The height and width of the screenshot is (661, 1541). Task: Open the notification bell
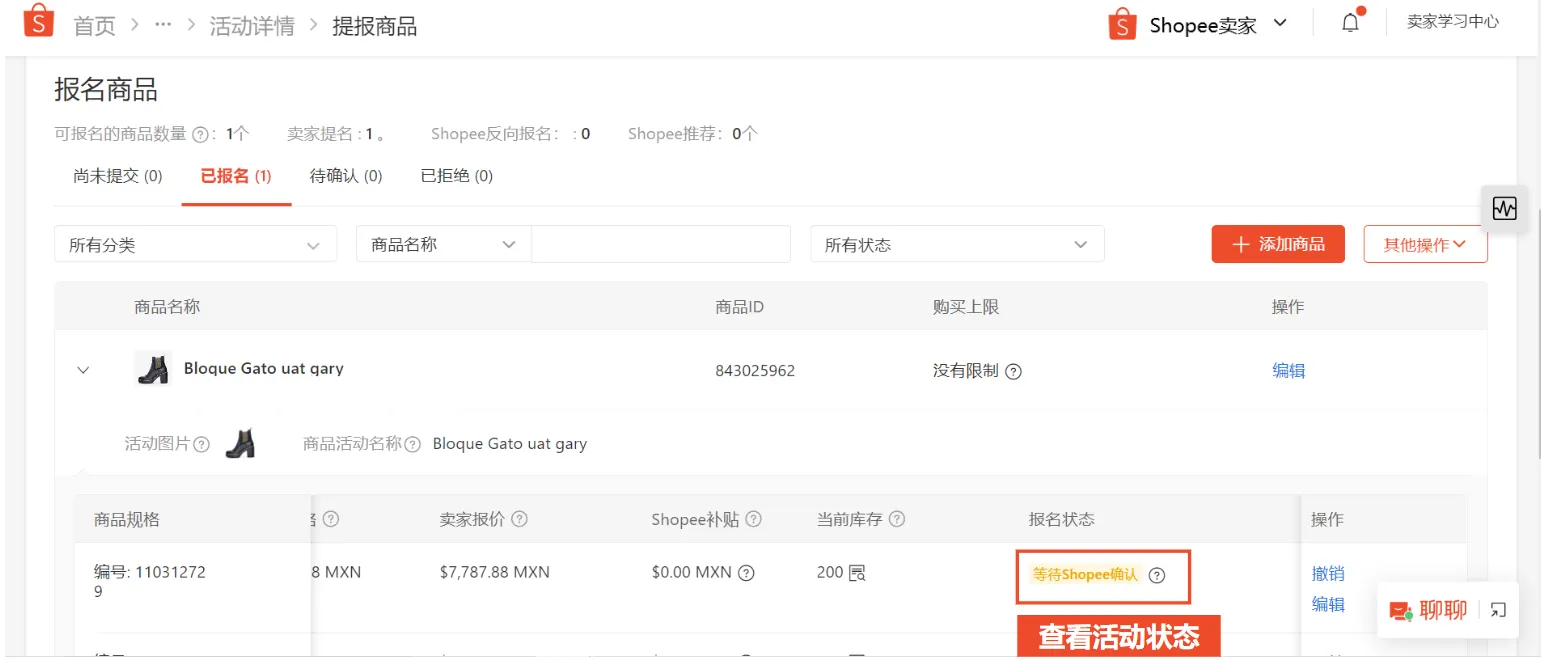click(x=1349, y=21)
